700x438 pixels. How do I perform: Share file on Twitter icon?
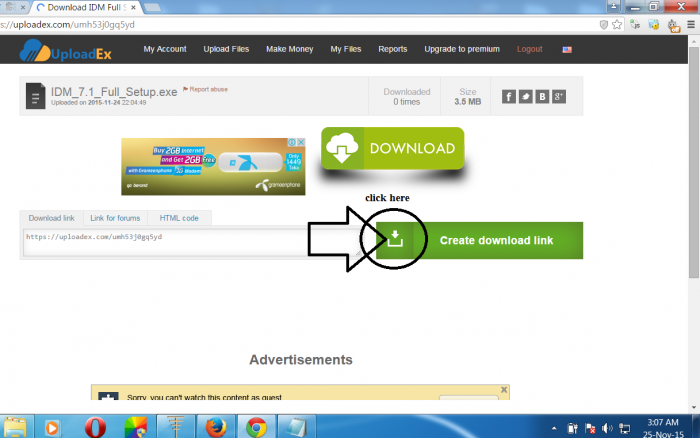[x=525, y=96]
